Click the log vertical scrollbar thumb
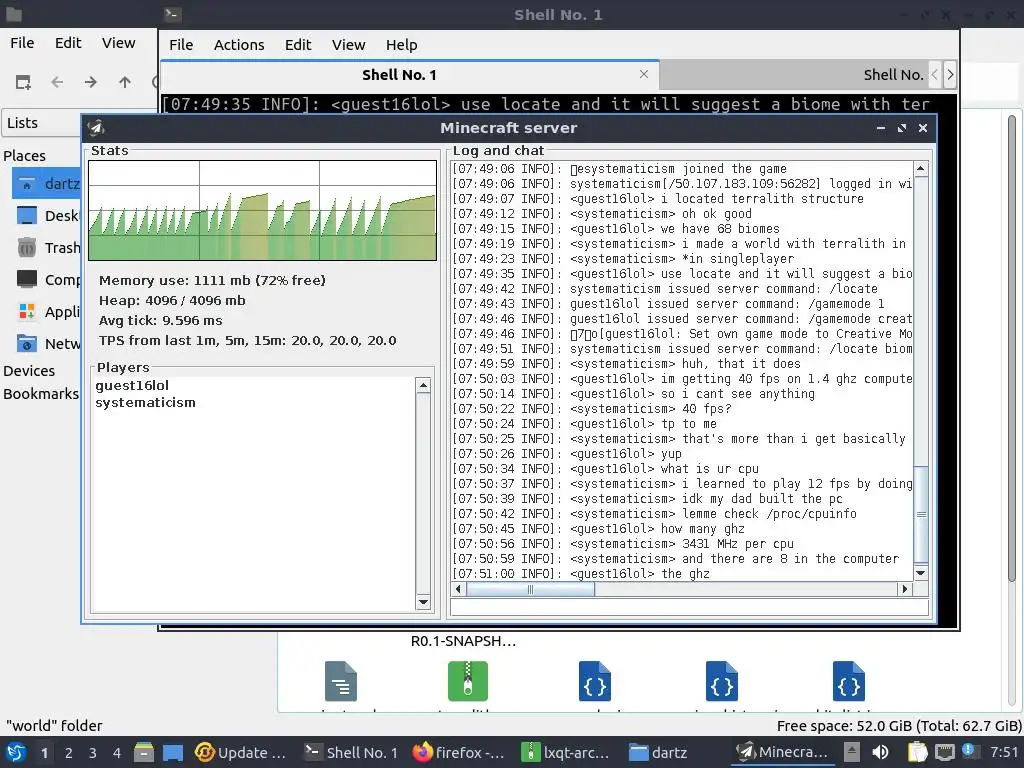The image size is (1024, 768). click(x=921, y=515)
